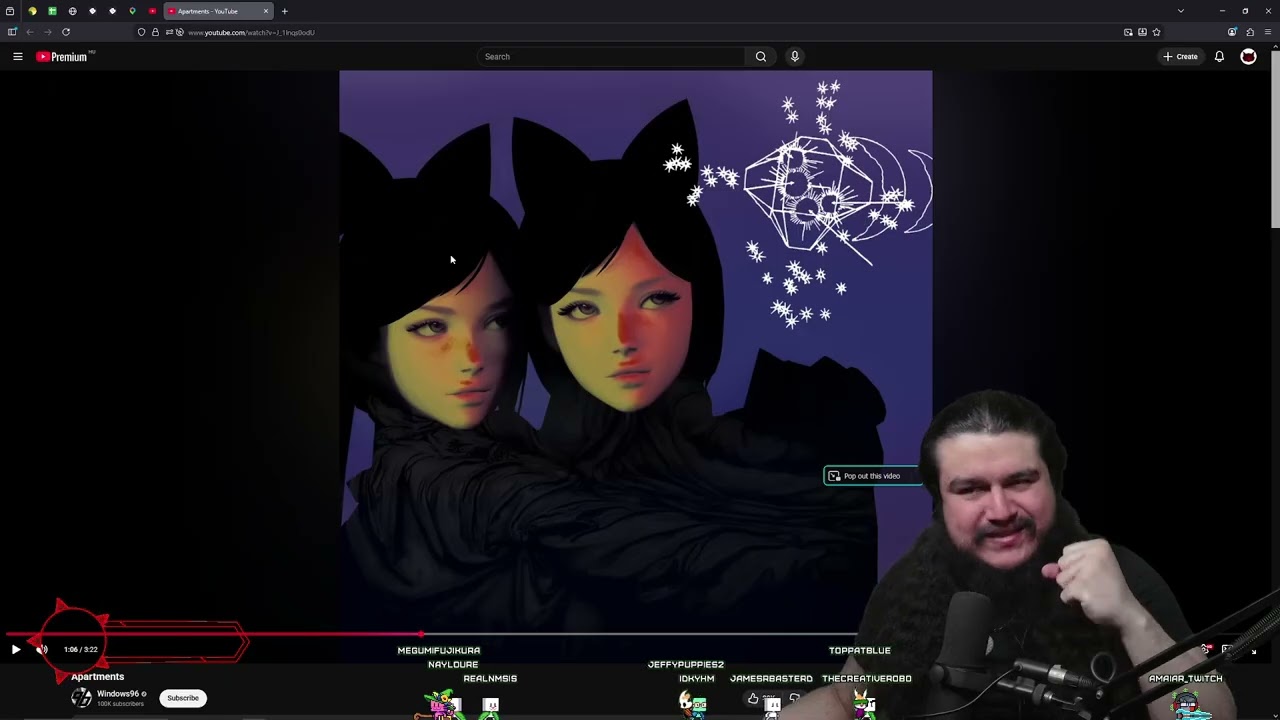Switch to the yellow-green first pinned tab
Viewport: 1280px width, 720px height.
[32, 11]
